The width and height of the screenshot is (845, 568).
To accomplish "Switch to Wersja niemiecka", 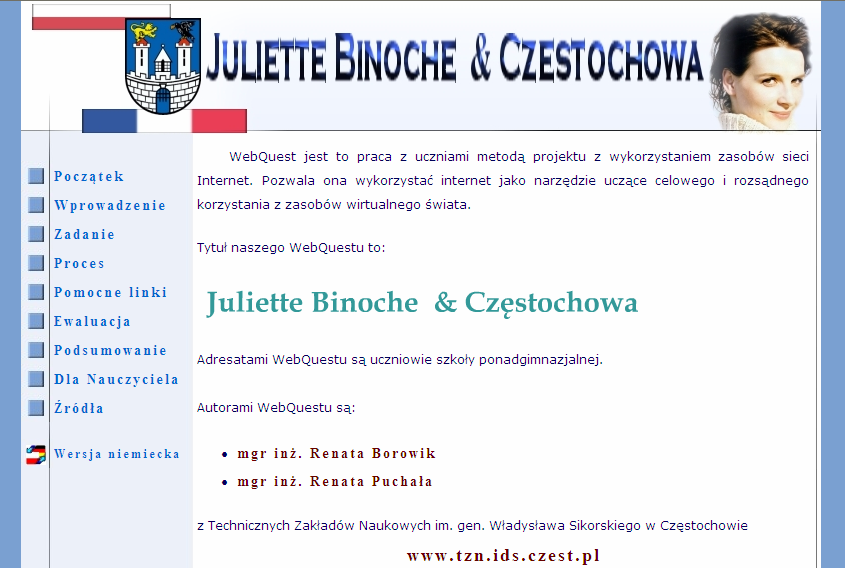I will (117, 454).
